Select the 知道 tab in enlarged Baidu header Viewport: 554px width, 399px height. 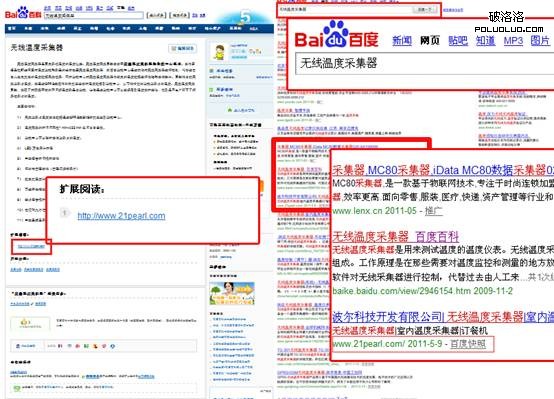pyautogui.click(x=485, y=41)
